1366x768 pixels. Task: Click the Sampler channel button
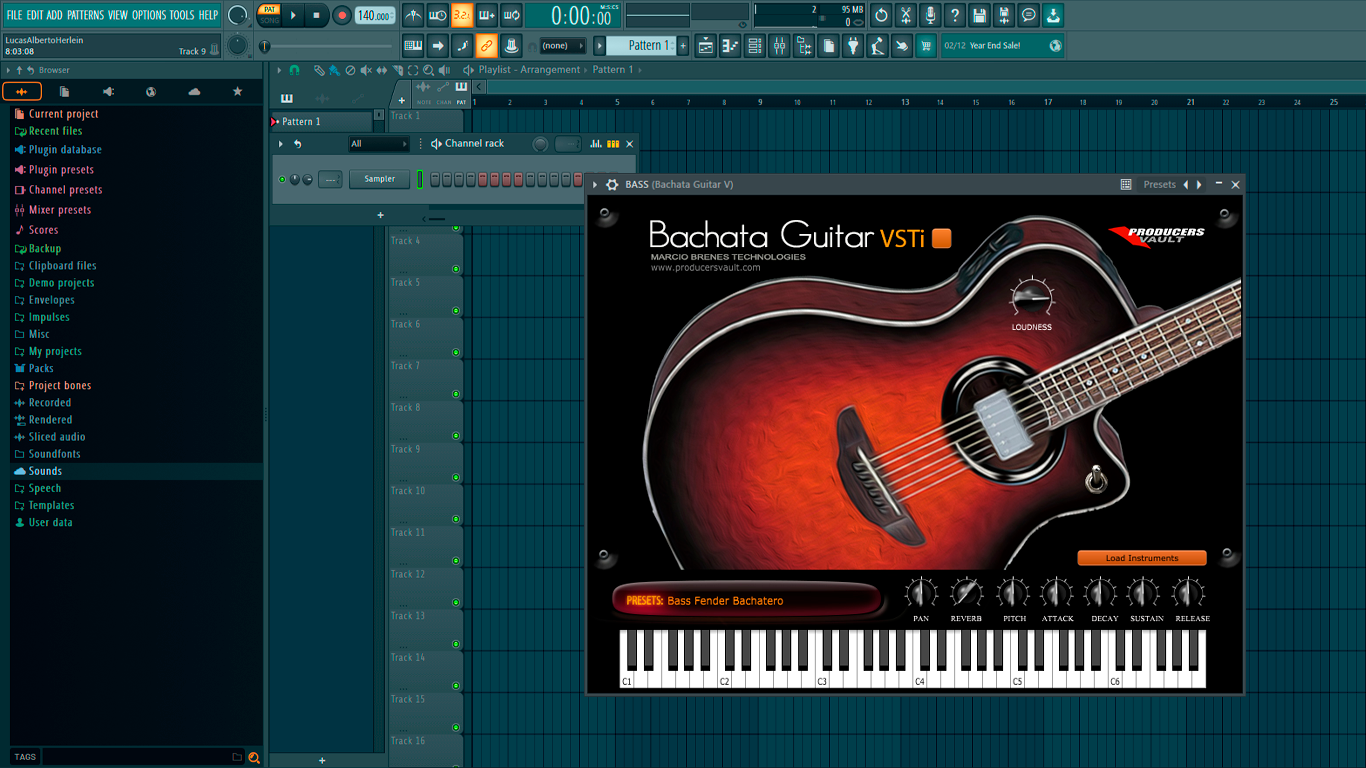[x=379, y=179]
